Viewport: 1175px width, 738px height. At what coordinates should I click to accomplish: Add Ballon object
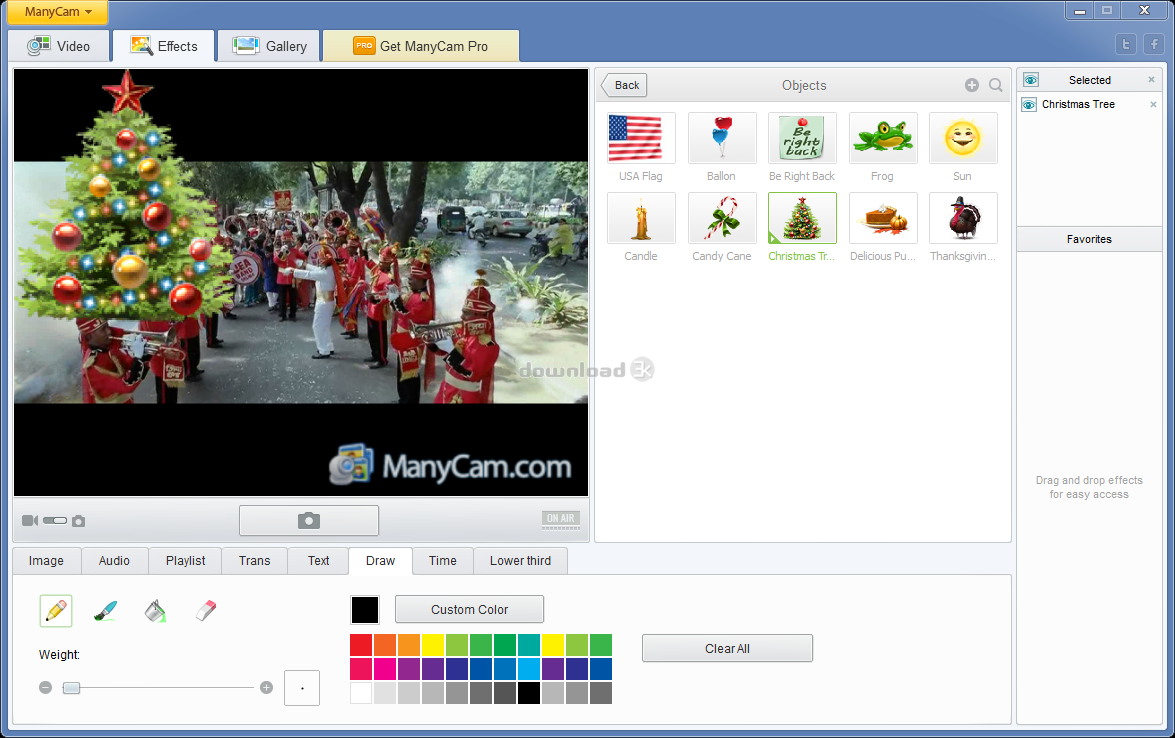click(x=722, y=138)
